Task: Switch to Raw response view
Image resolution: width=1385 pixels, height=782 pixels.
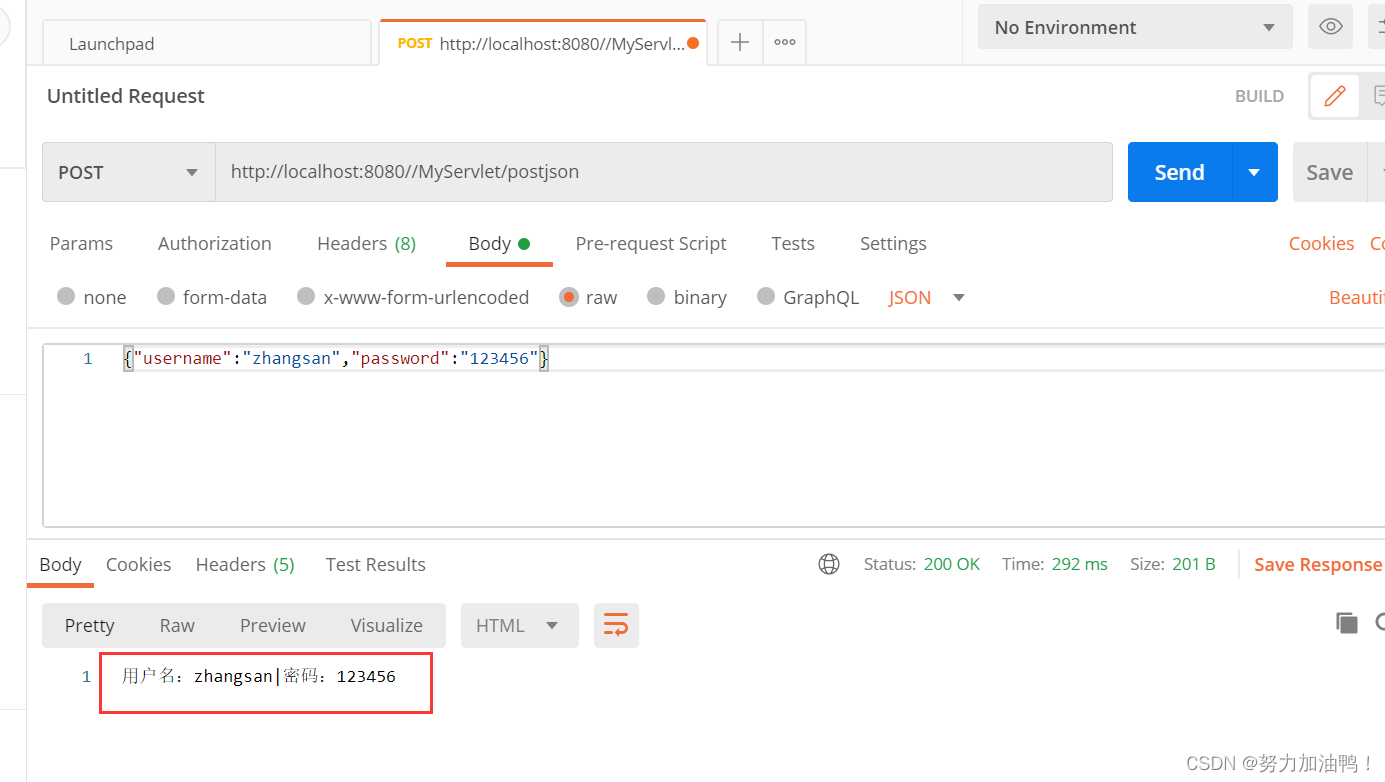Action: tap(177, 625)
